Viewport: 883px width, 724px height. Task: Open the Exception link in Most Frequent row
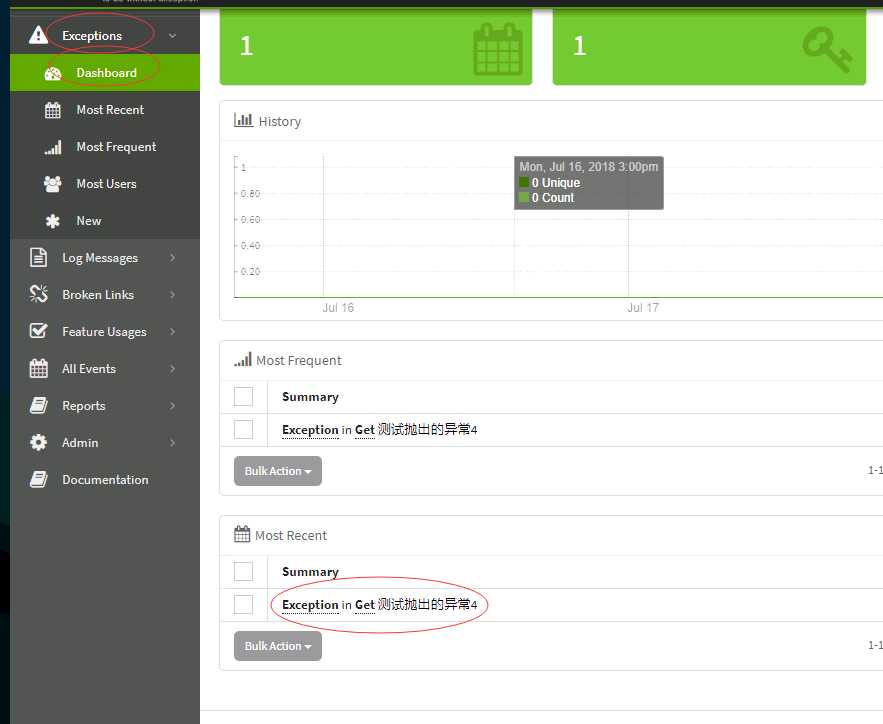coord(310,430)
